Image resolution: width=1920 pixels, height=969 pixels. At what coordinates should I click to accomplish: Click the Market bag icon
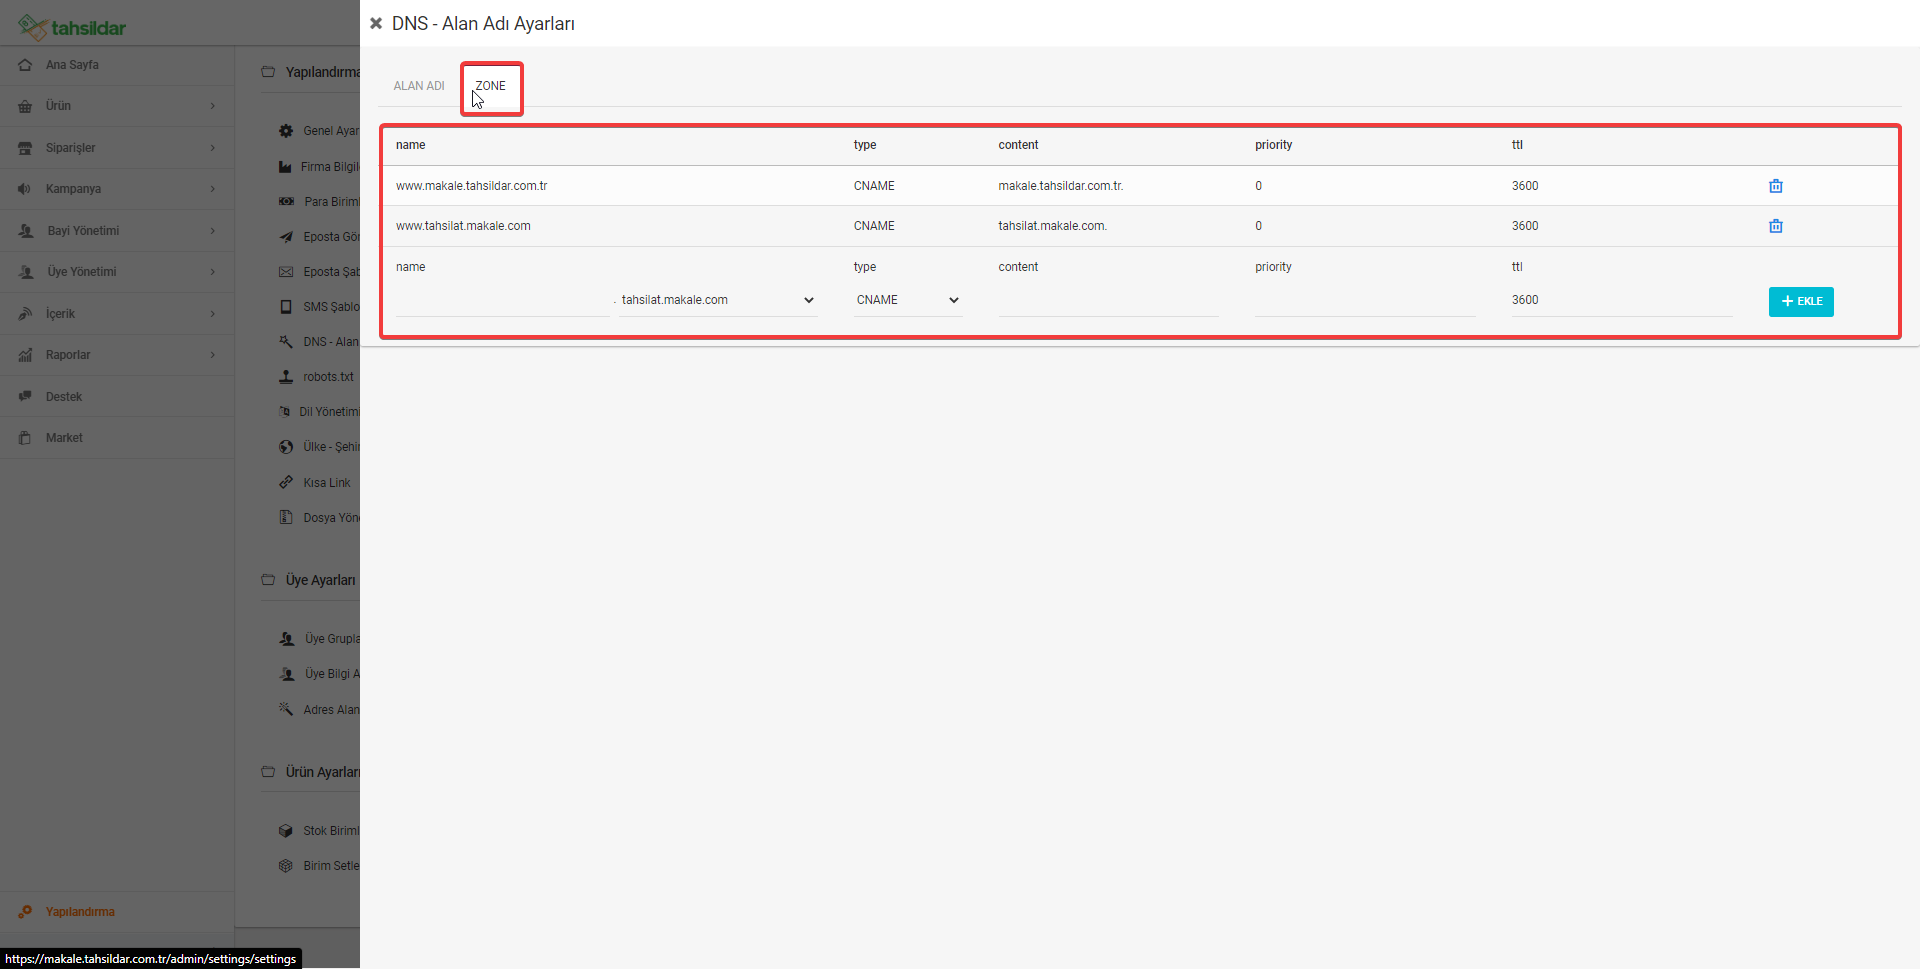click(25, 438)
